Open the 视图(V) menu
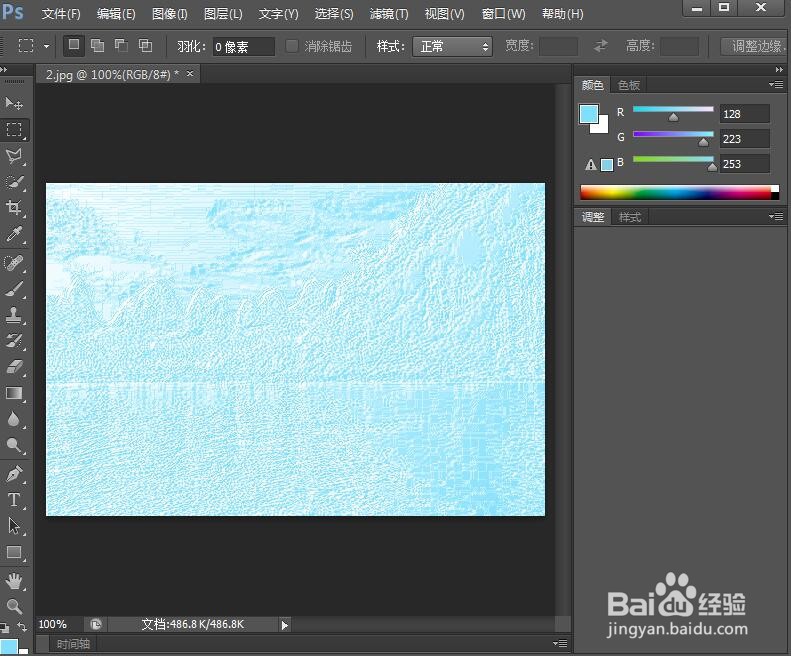 pyautogui.click(x=444, y=14)
